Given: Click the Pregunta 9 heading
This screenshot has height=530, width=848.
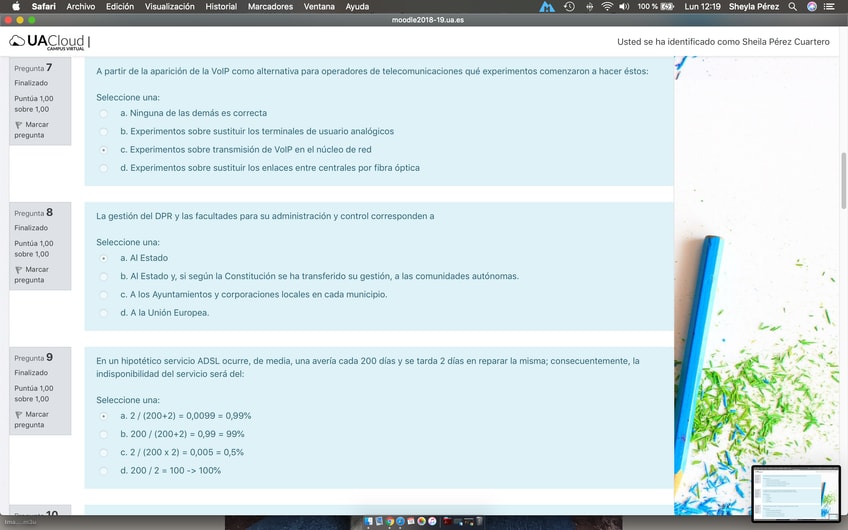Looking at the screenshot, I should (33, 357).
